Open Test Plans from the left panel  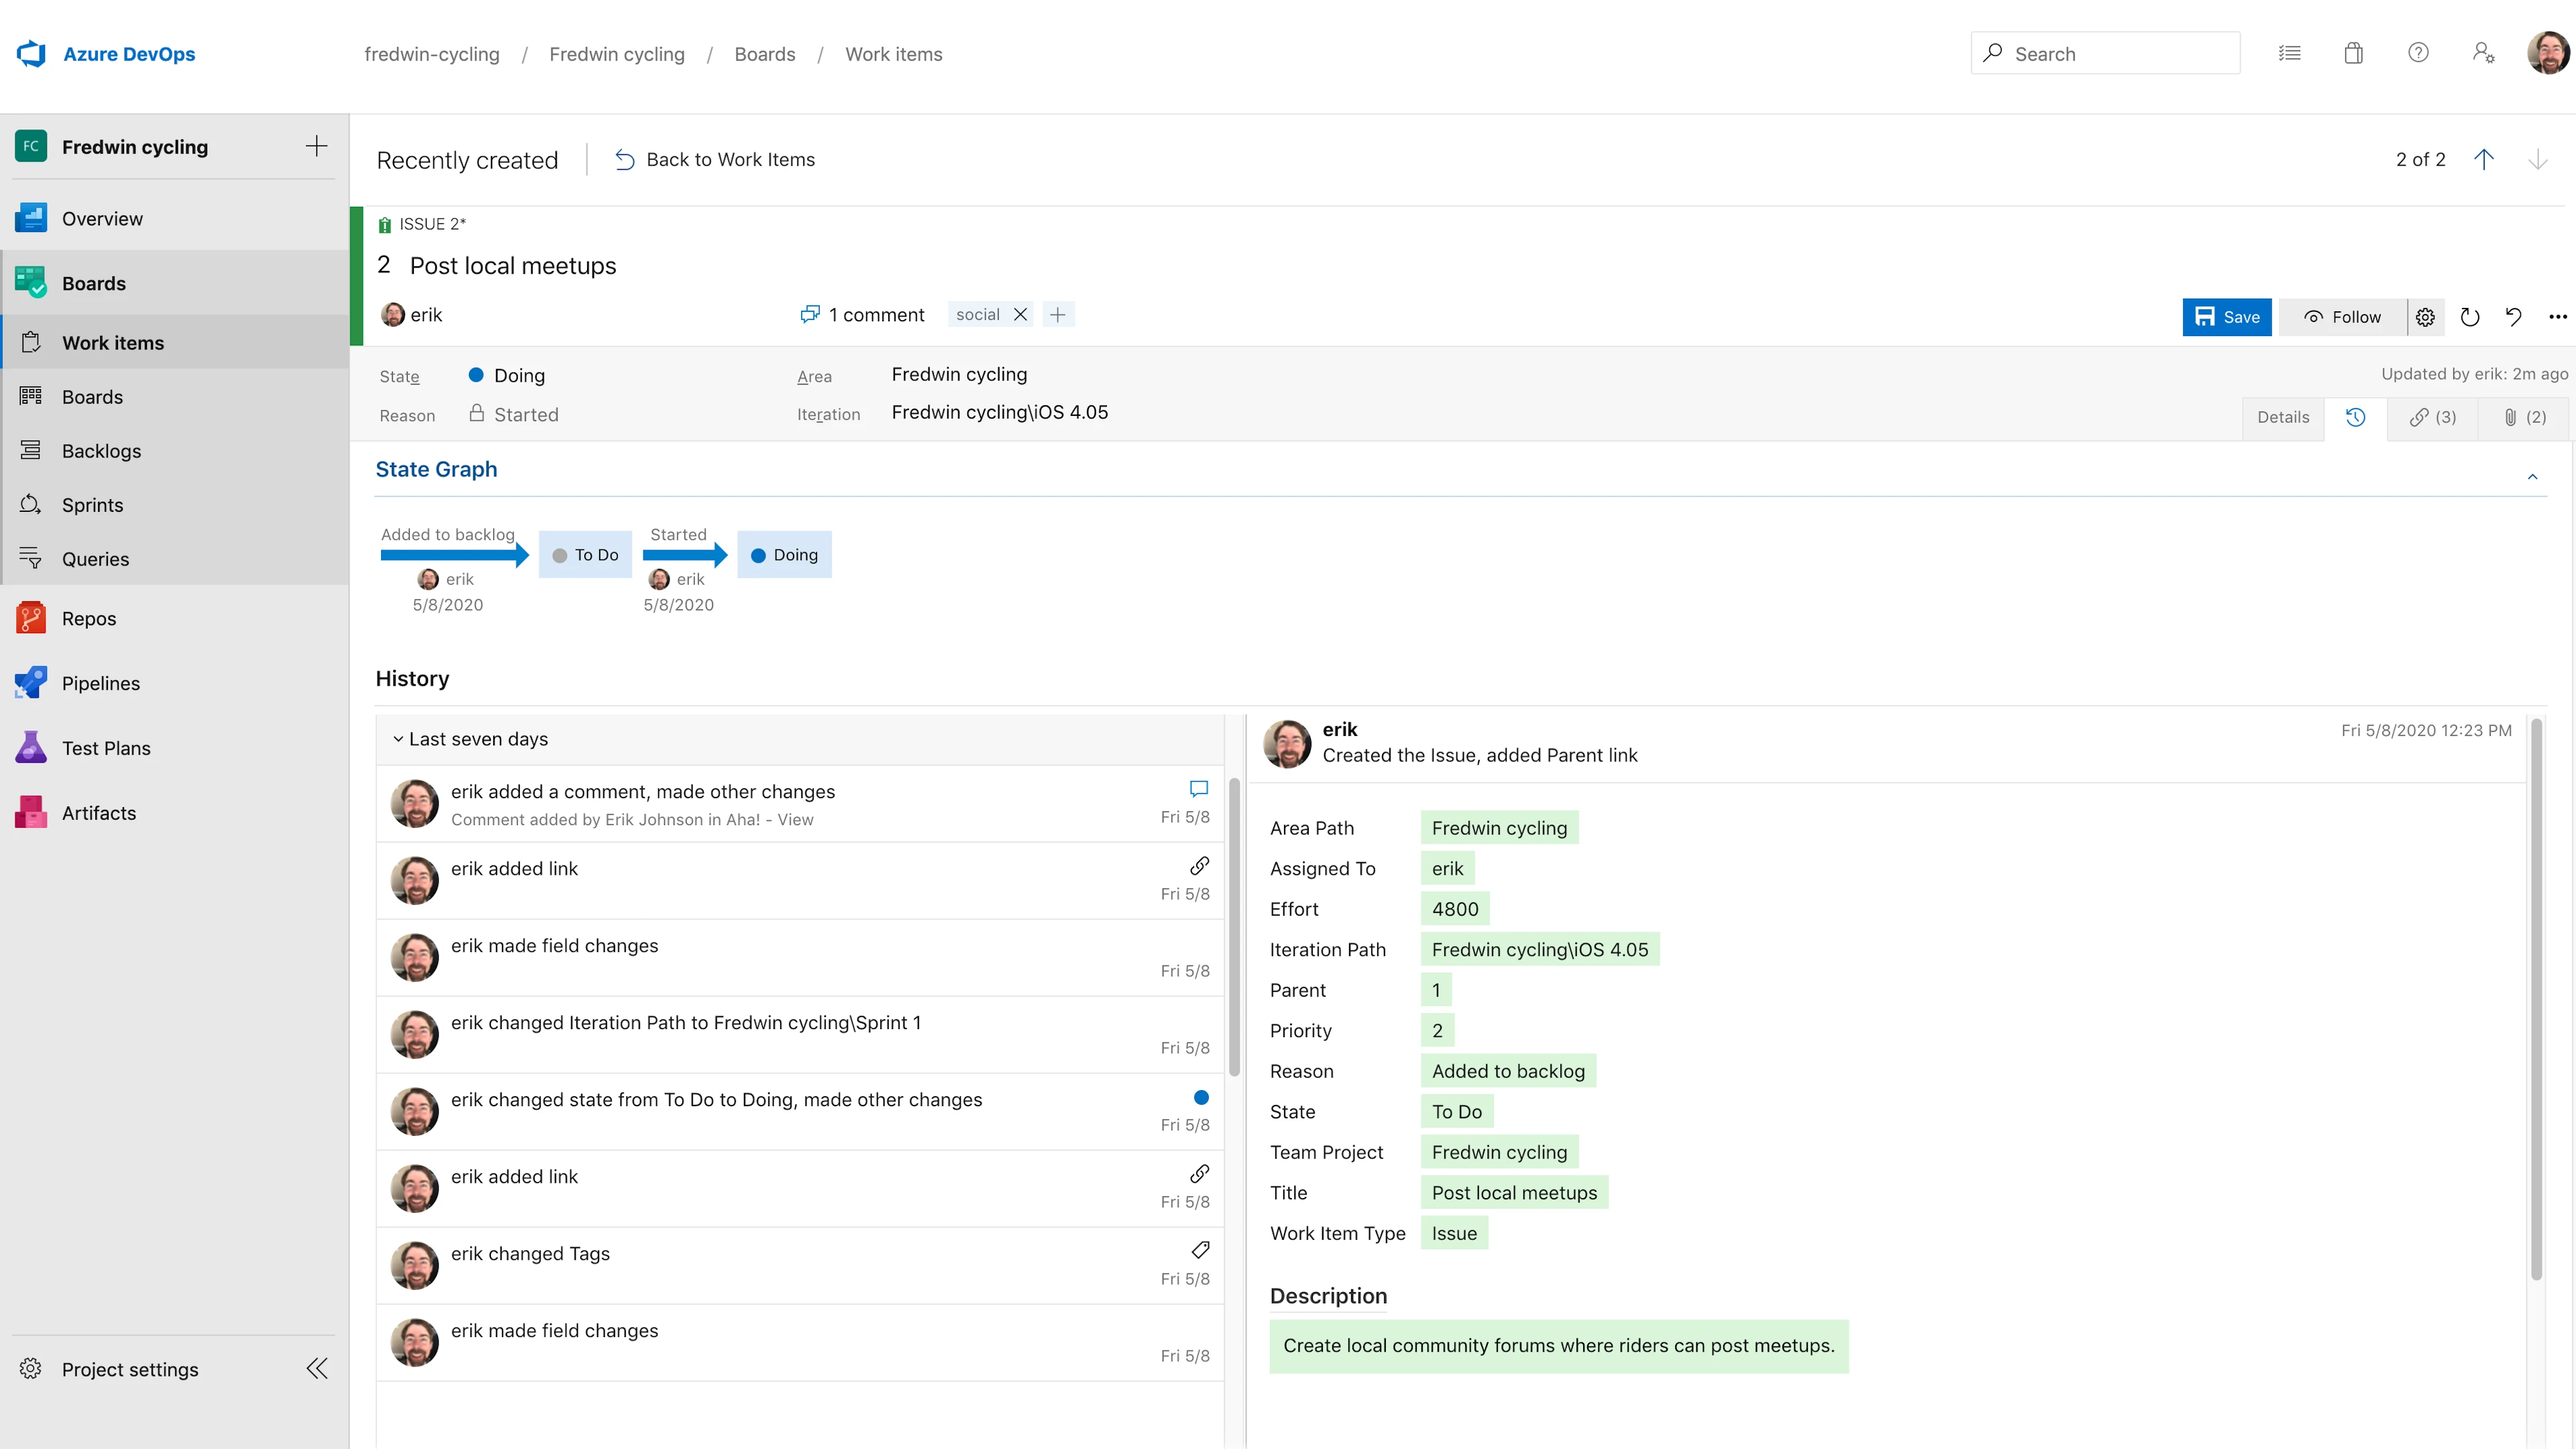click(x=105, y=747)
